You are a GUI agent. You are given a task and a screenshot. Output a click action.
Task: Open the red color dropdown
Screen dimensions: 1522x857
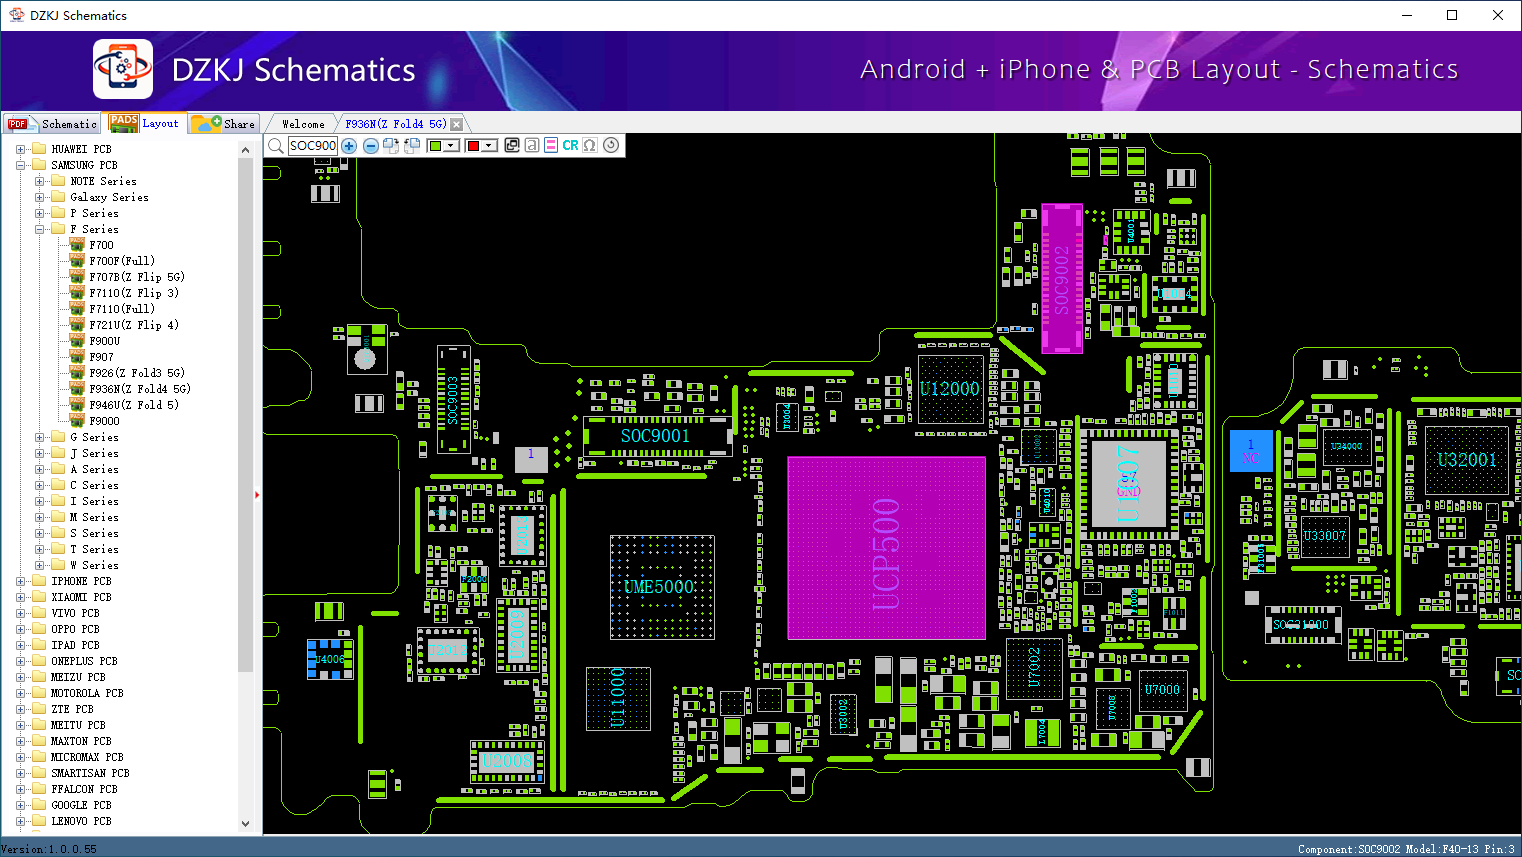tap(490, 146)
